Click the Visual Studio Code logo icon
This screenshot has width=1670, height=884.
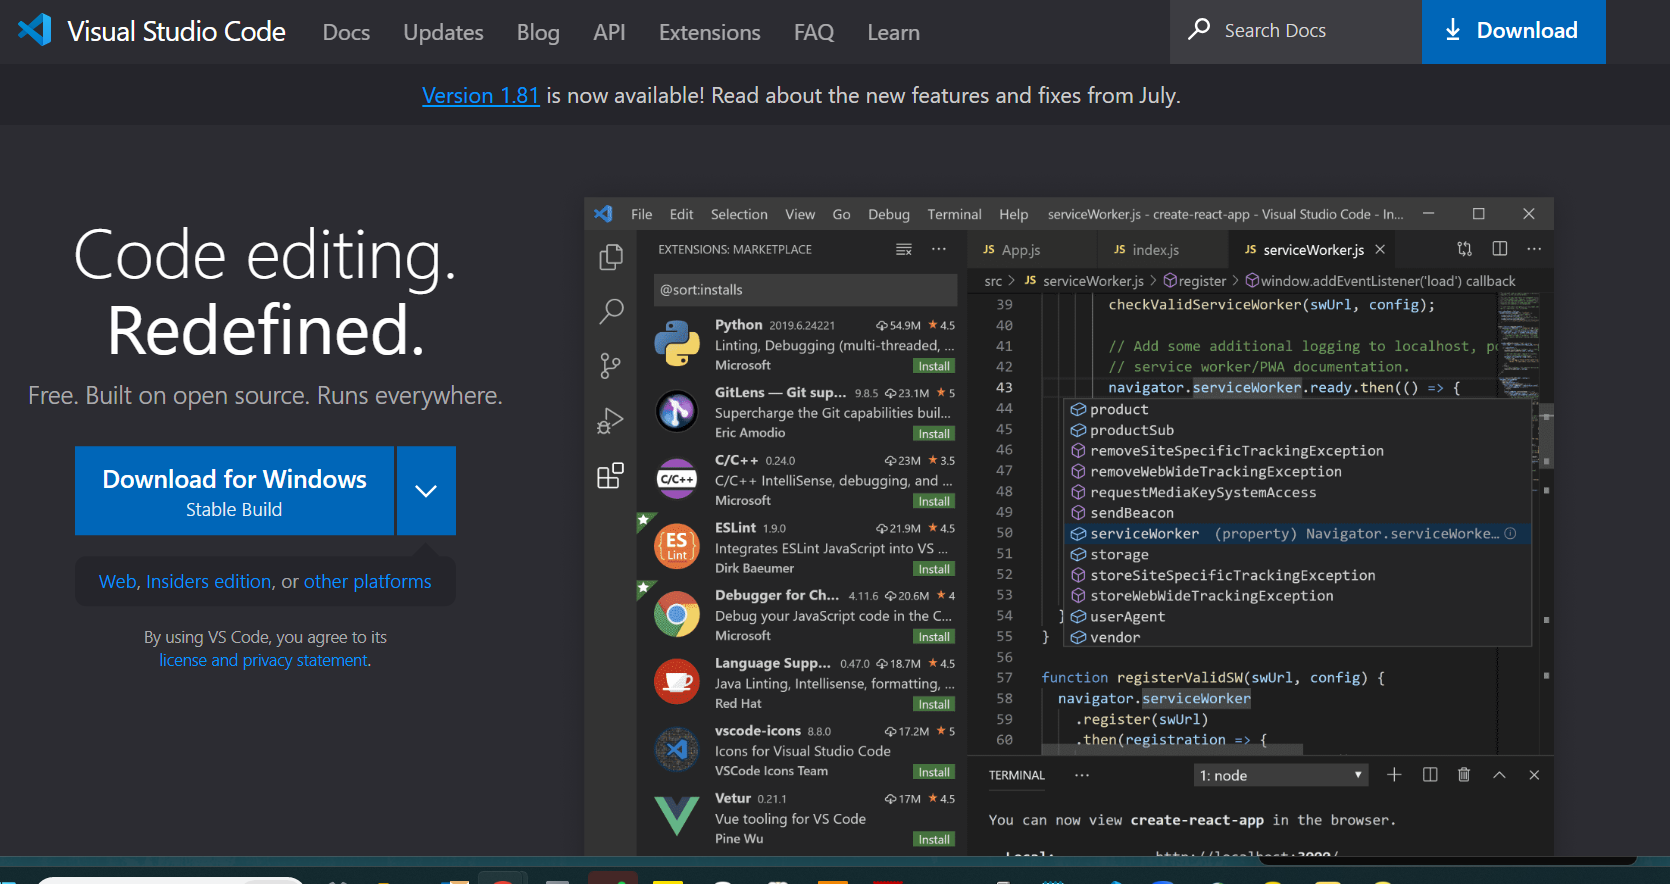point(35,30)
